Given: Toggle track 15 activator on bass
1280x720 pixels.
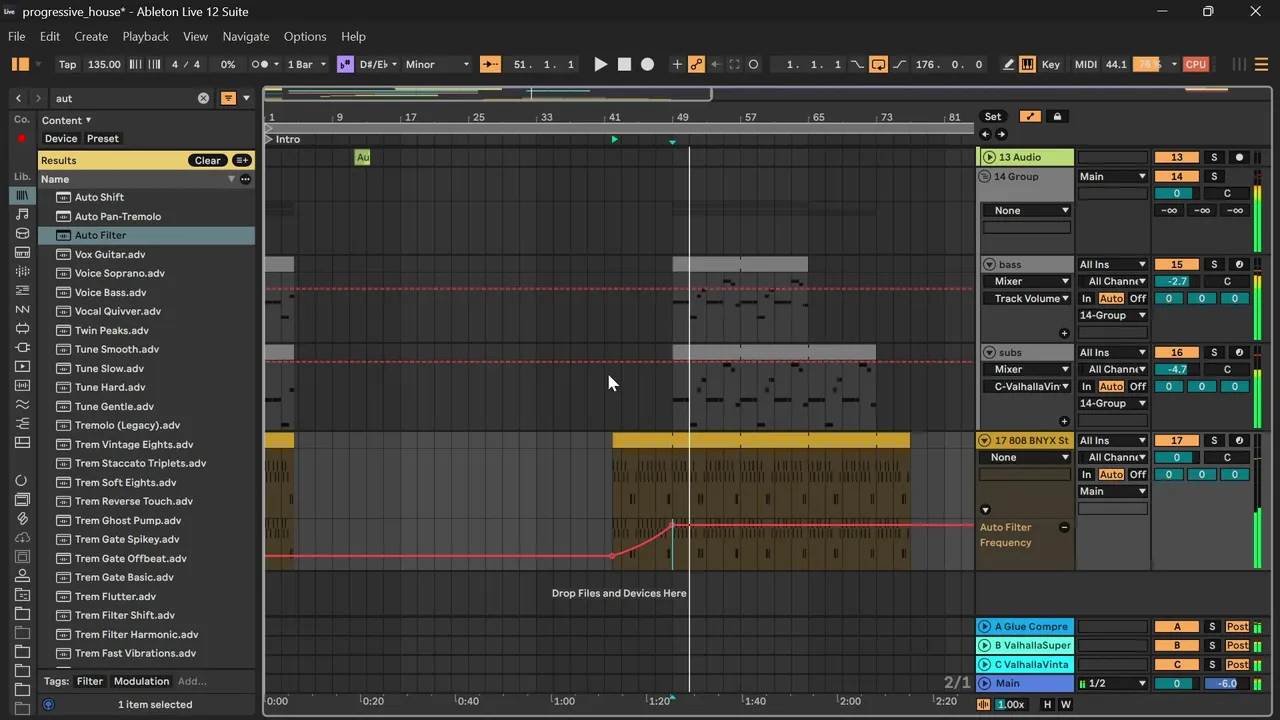Looking at the screenshot, I should tap(1177, 265).
